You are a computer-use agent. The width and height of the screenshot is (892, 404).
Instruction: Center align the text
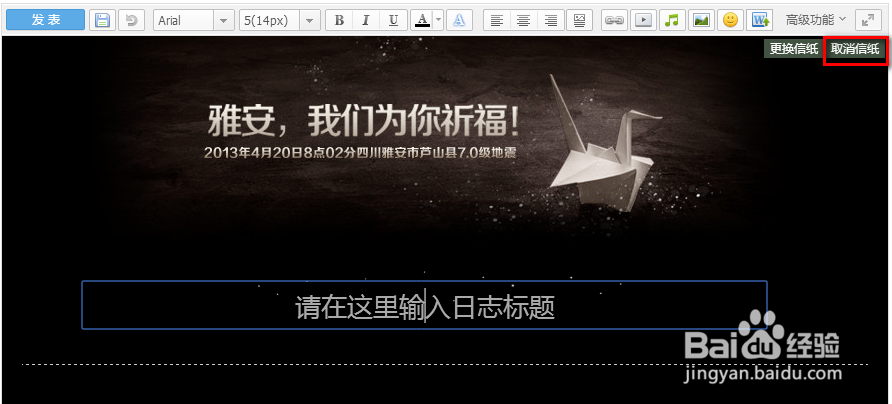coord(524,20)
